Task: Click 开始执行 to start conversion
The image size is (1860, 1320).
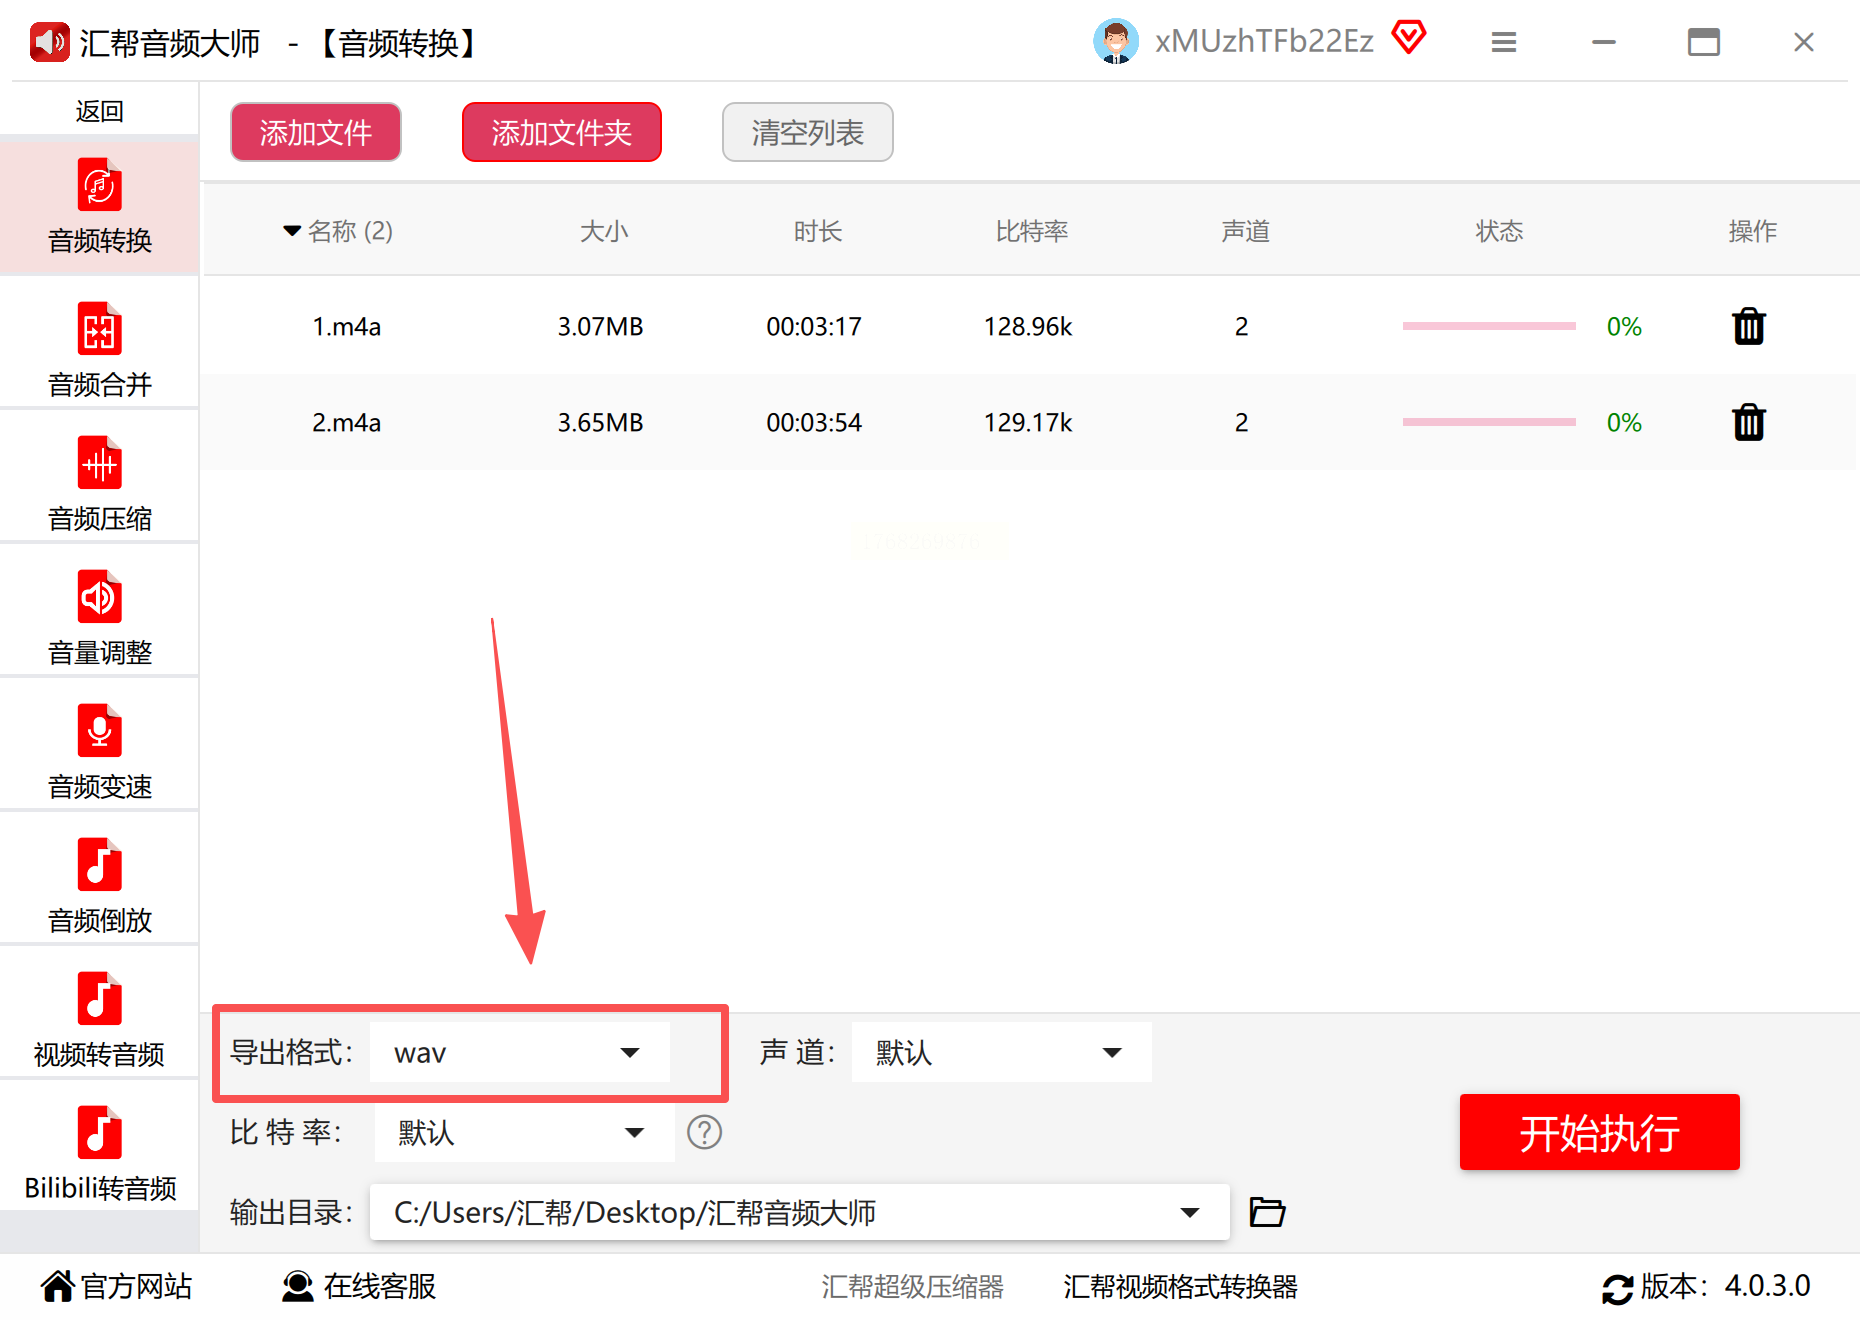Action: coord(1600,1132)
